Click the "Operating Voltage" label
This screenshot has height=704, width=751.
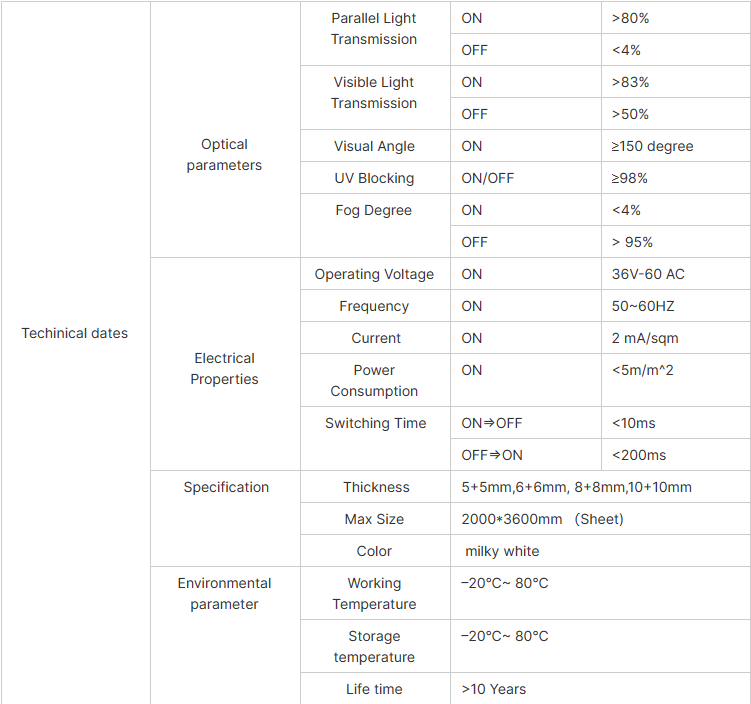pyautogui.click(x=374, y=274)
